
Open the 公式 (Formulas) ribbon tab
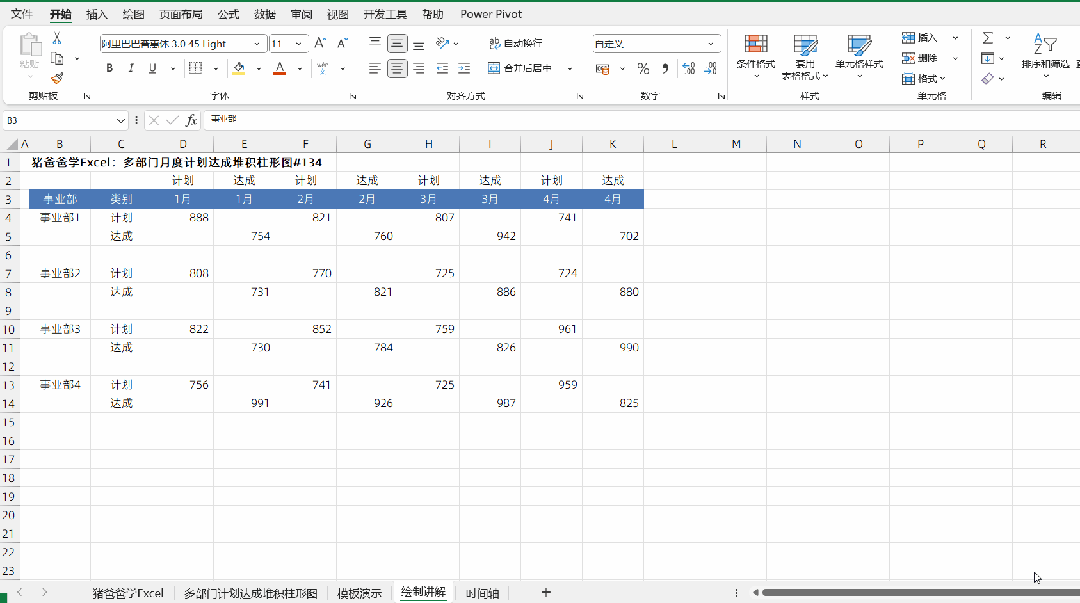tap(228, 14)
